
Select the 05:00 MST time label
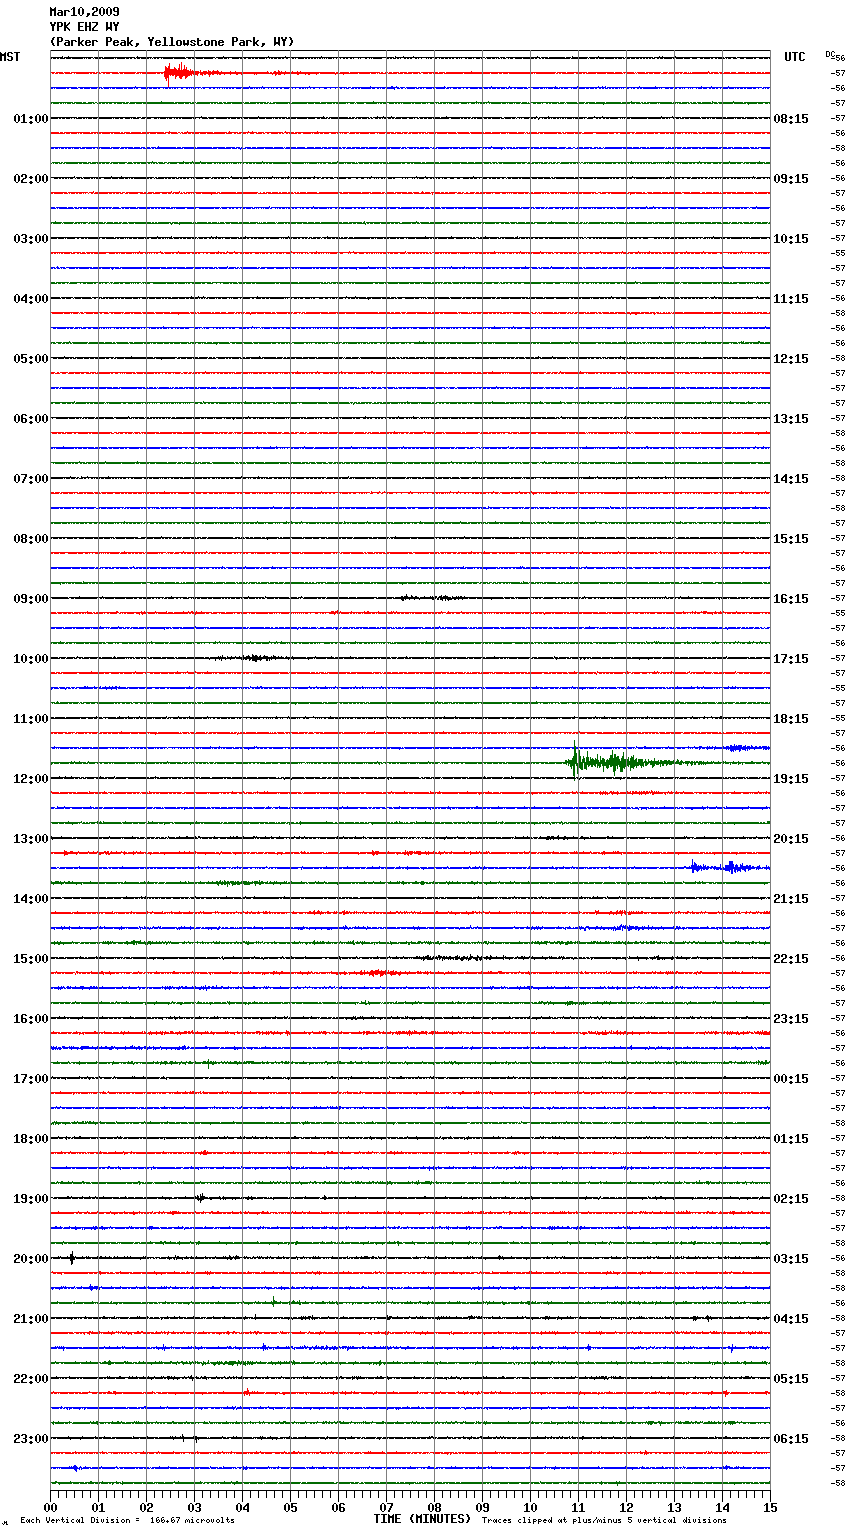coord(31,359)
